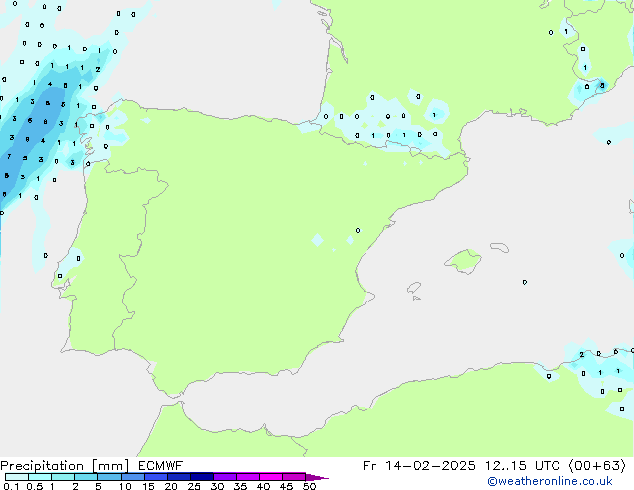The height and width of the screenshot is (490, 634).
Task: Click the small rain spot in eastern Spain
Action: click(318, 239)
